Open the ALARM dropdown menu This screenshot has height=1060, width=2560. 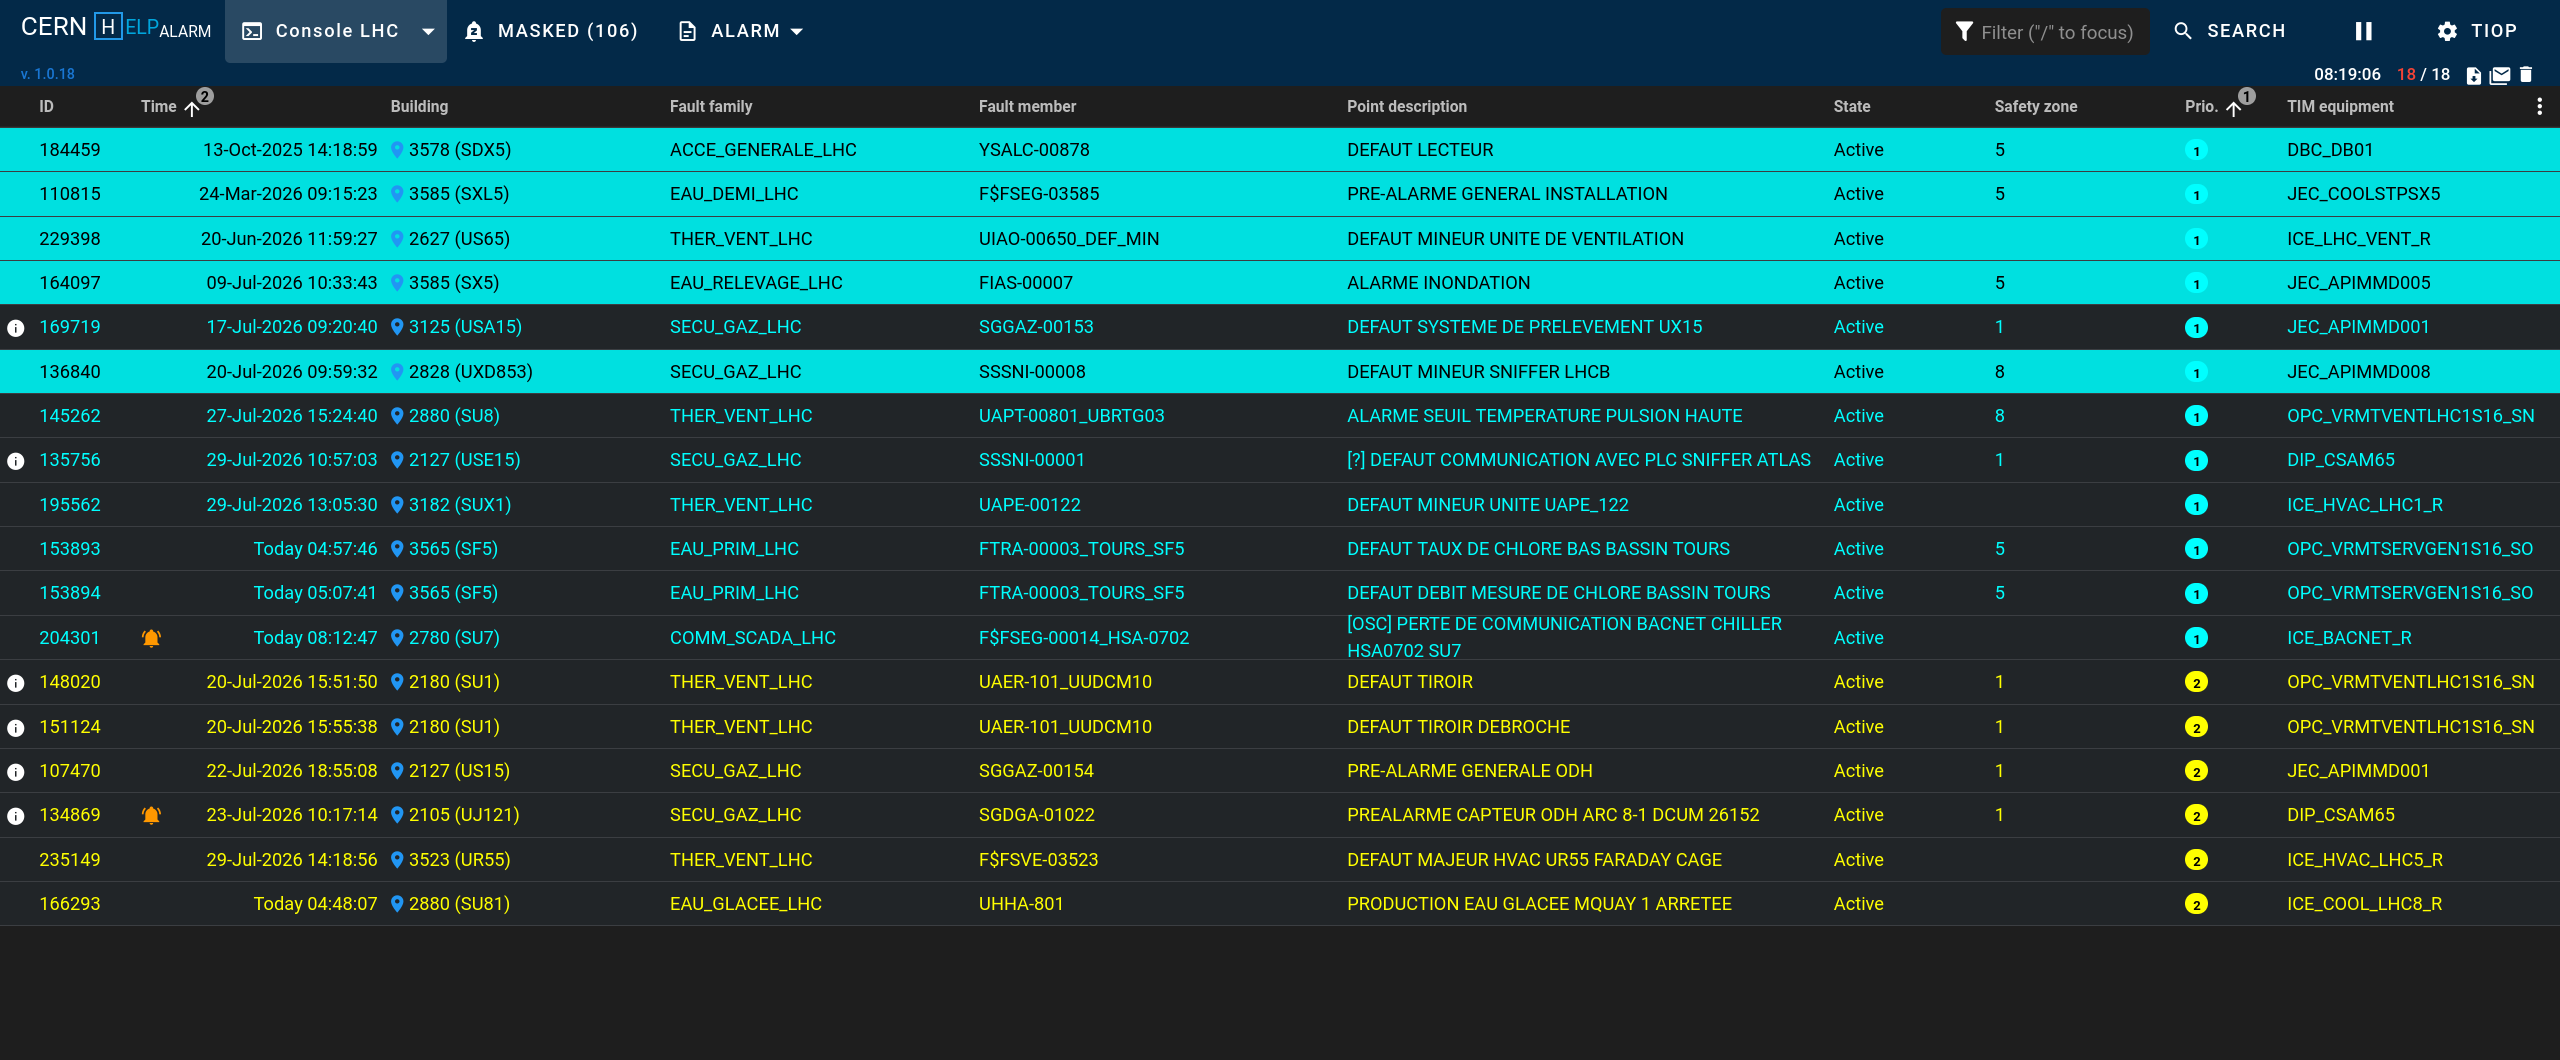[741, 31]
